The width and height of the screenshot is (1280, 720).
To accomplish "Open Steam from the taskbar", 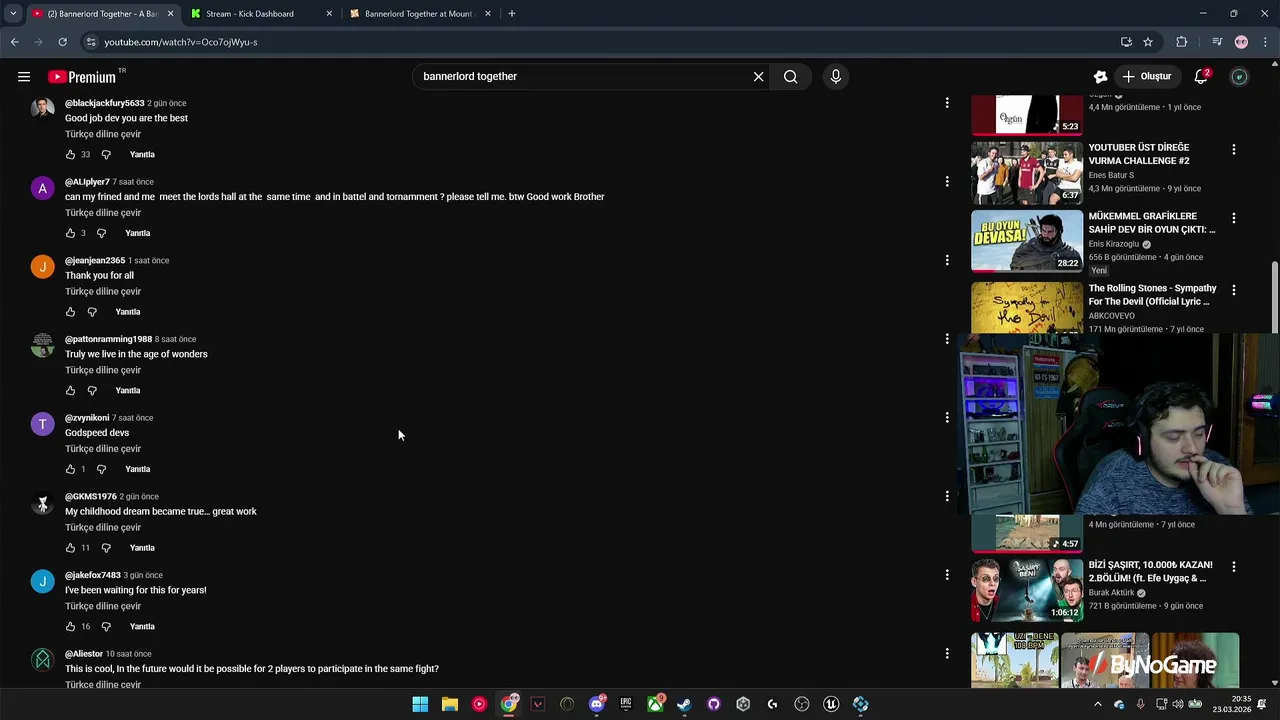I will click(x=684, y=704).
